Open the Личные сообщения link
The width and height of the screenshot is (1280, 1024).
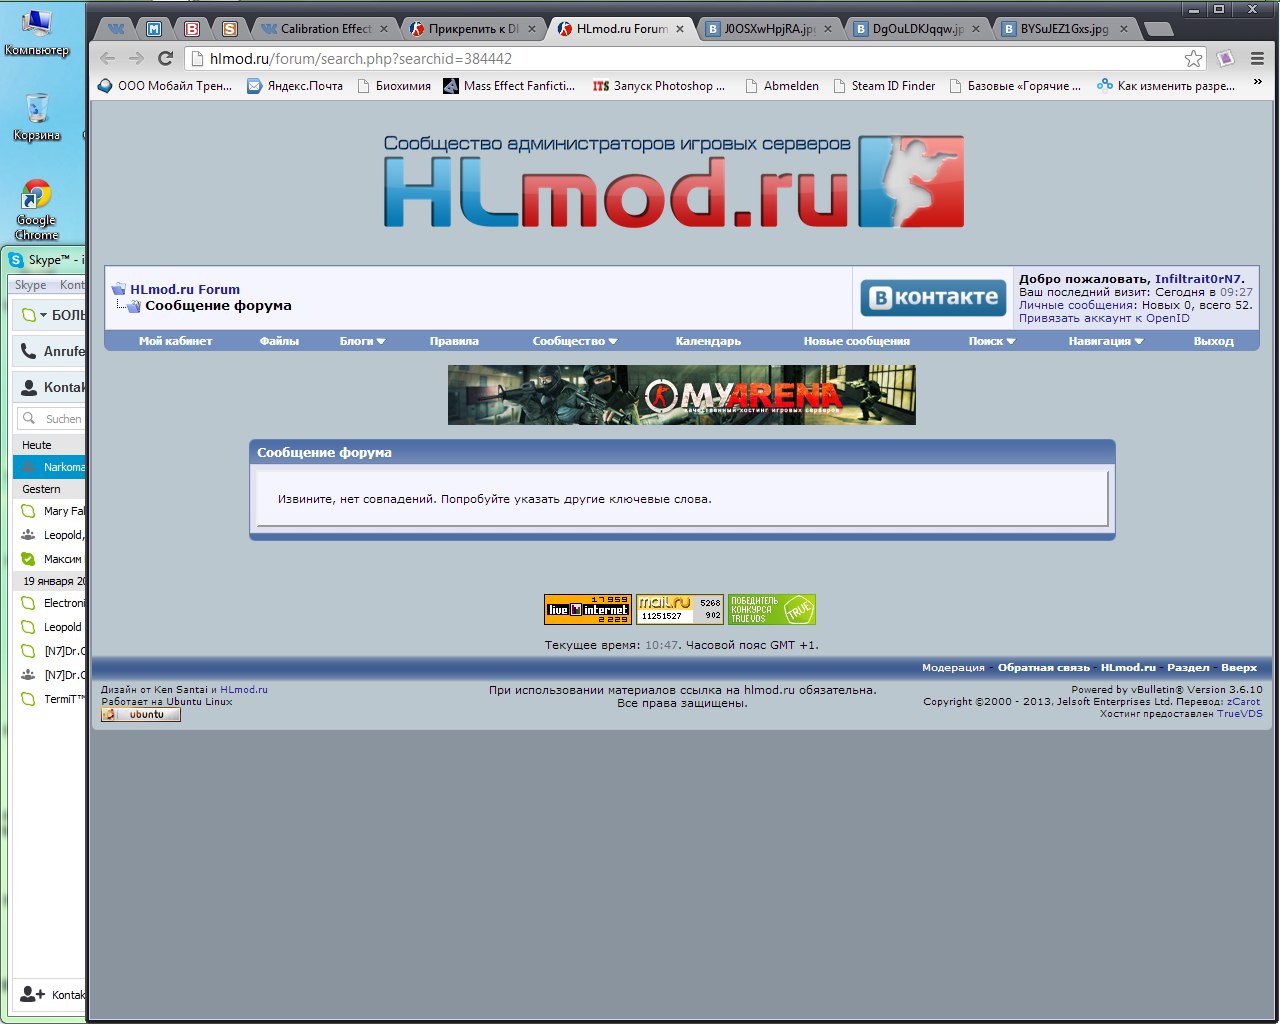(1076, 305)
